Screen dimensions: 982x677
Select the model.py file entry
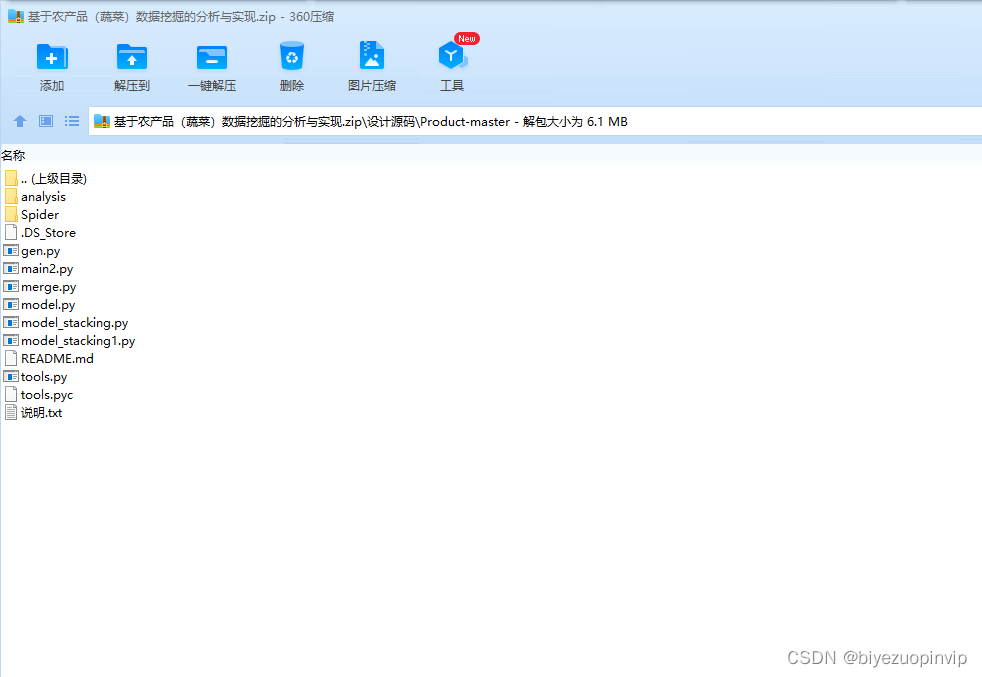(46, 304)
